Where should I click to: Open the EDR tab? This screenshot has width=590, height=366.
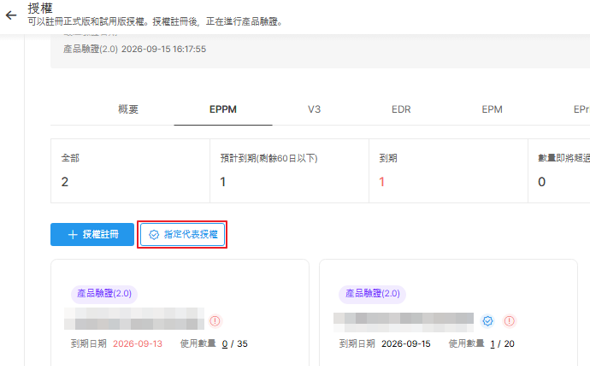click(x=401, y=109)
